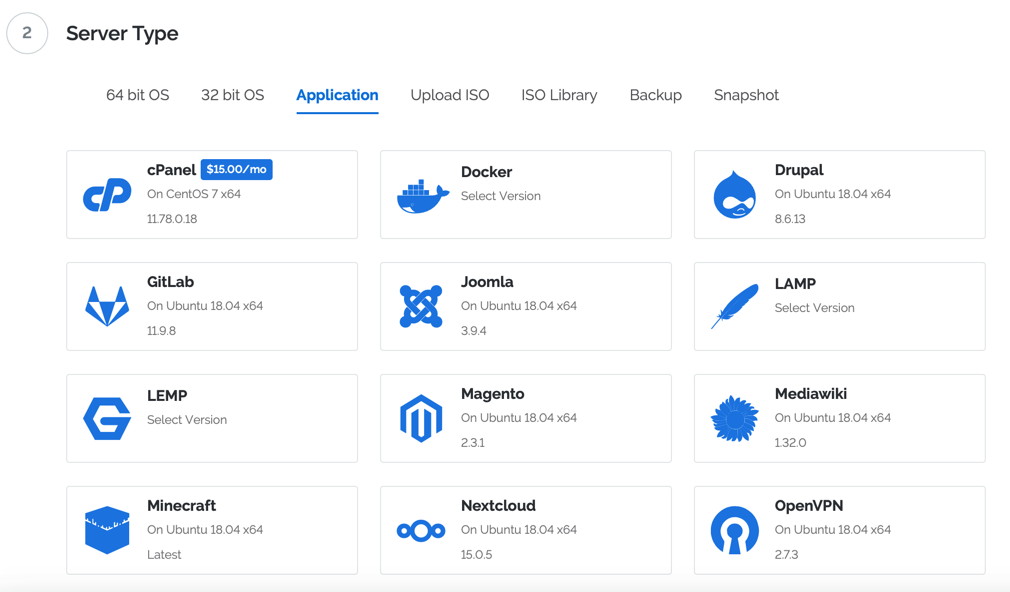The image size is (1010, 592).
Task: Click the Docker whale icon
Action: (422, 196)
